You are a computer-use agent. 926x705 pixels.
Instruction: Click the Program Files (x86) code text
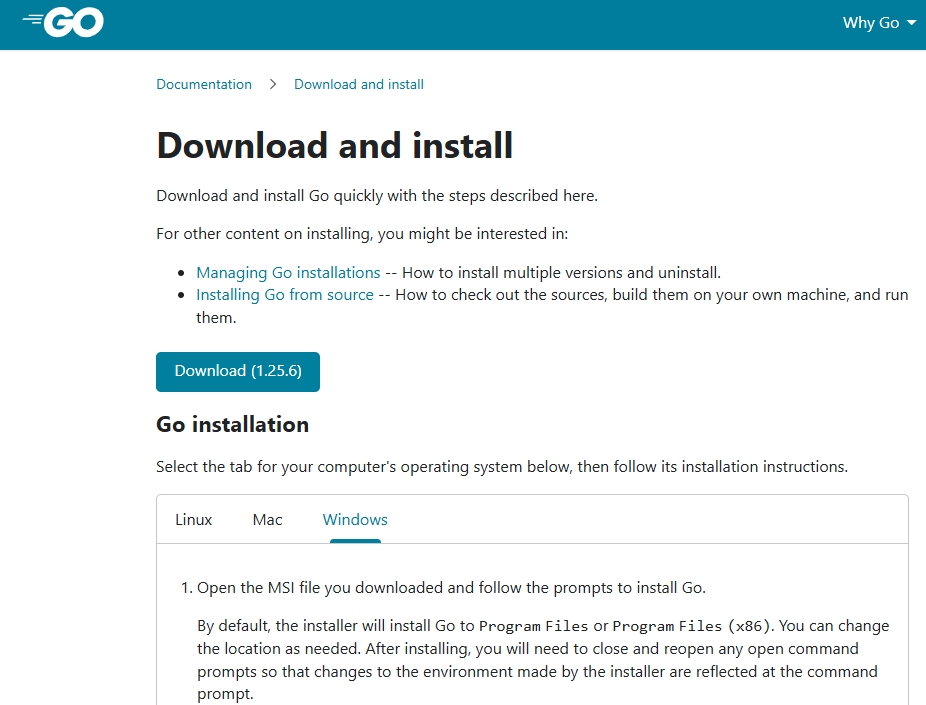(x=691, y=626)
